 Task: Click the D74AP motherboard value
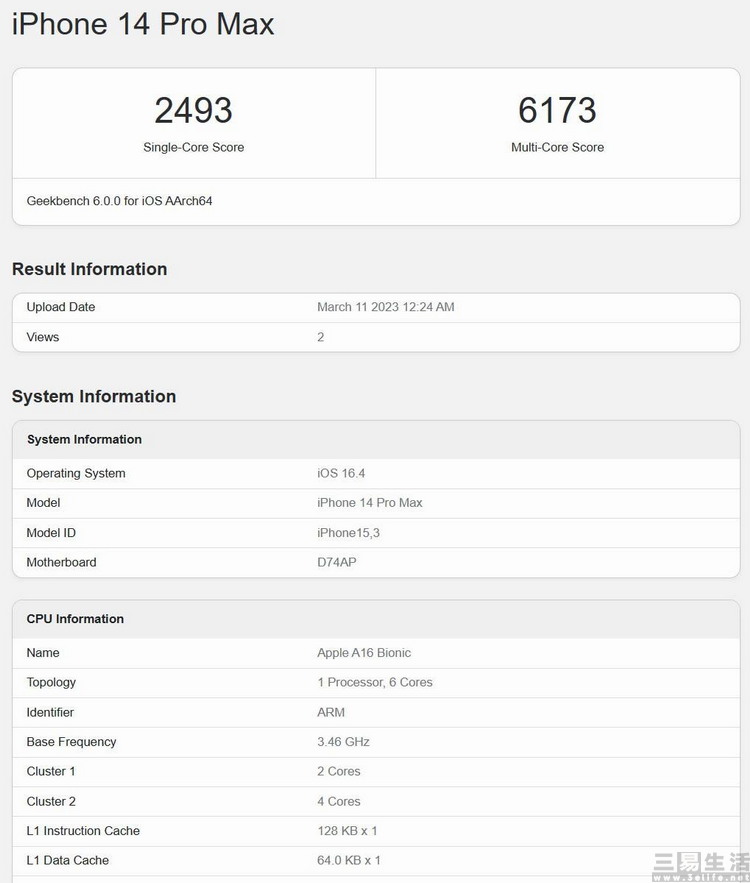[337, 562]
